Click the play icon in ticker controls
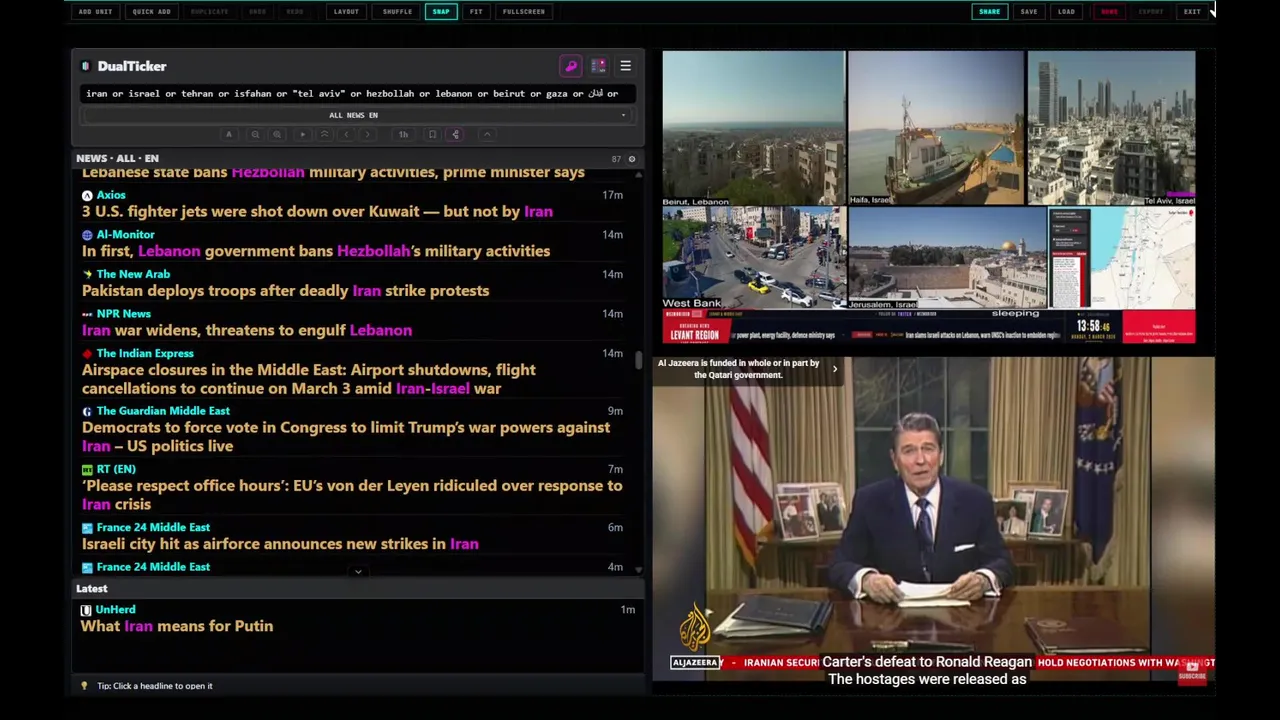 [x=303, y=134]
